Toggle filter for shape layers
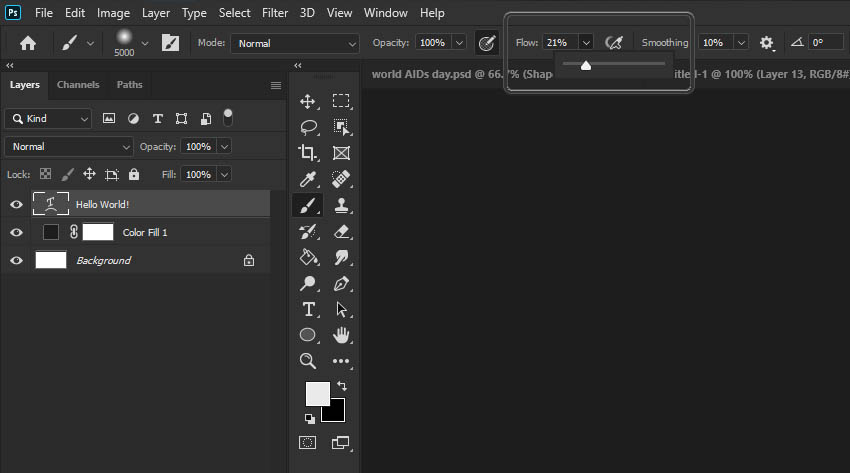The image size is (850, 473). click(x=182, y=119)
